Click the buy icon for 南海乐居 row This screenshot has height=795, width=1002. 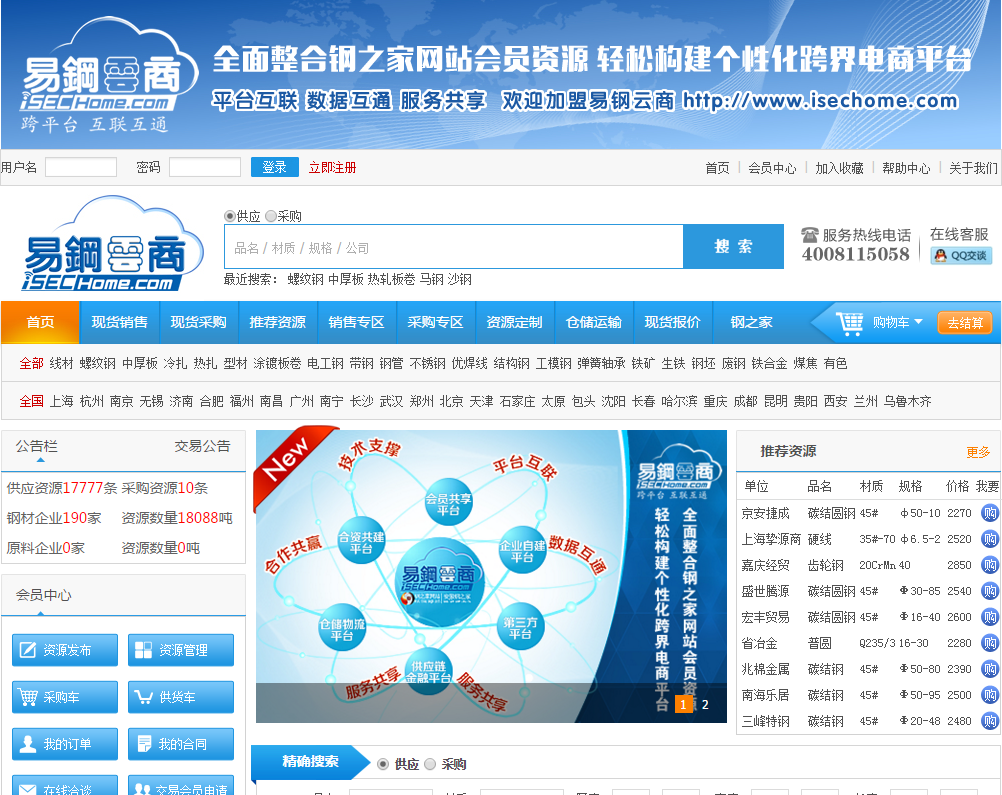tap(989, 695)
